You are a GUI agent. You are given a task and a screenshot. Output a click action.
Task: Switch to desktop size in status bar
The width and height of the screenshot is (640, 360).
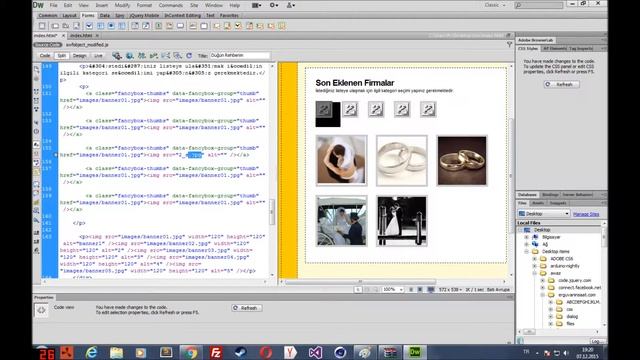[431, 289]
